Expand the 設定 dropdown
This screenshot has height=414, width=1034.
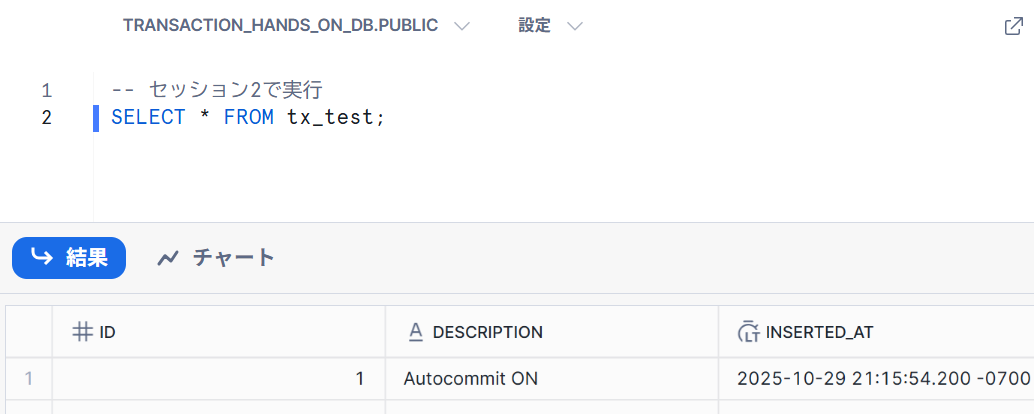[x=549, y=26]
